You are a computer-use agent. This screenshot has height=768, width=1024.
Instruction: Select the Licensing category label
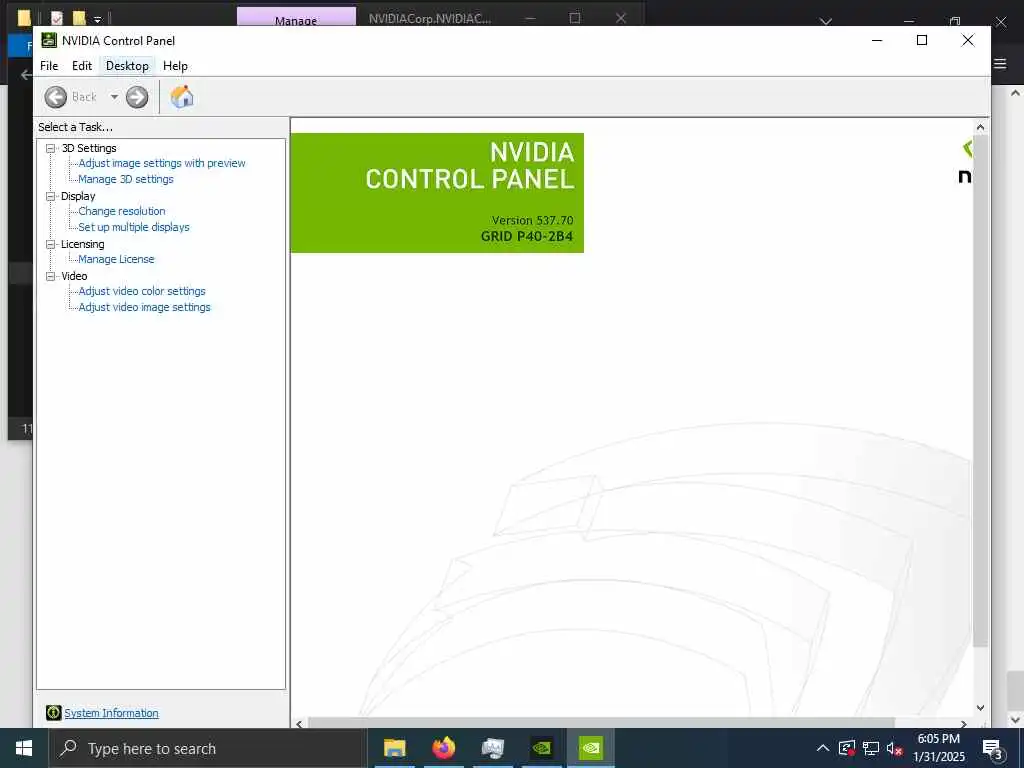(x=82, y=244)
